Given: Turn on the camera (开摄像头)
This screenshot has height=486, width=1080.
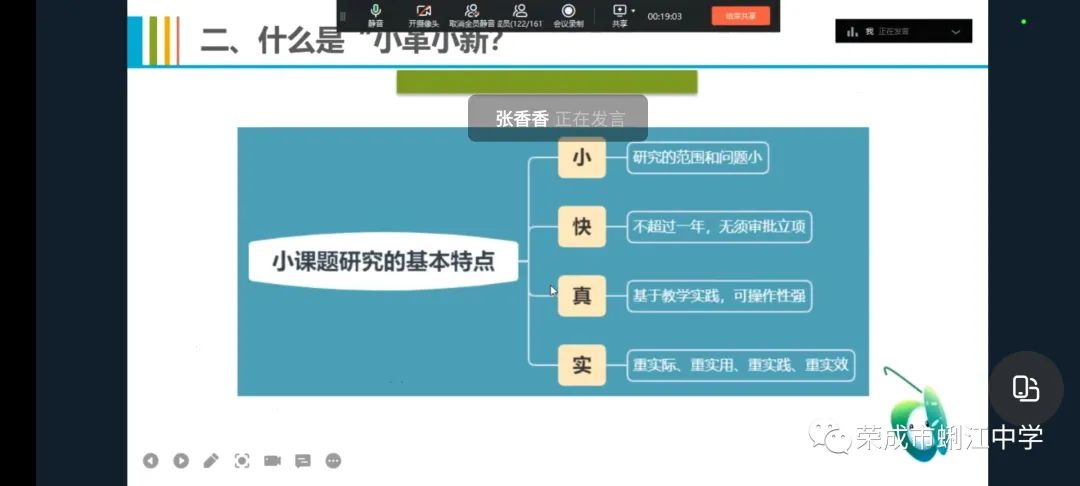Looking at the screenshot, I should [x=423, y=14].
